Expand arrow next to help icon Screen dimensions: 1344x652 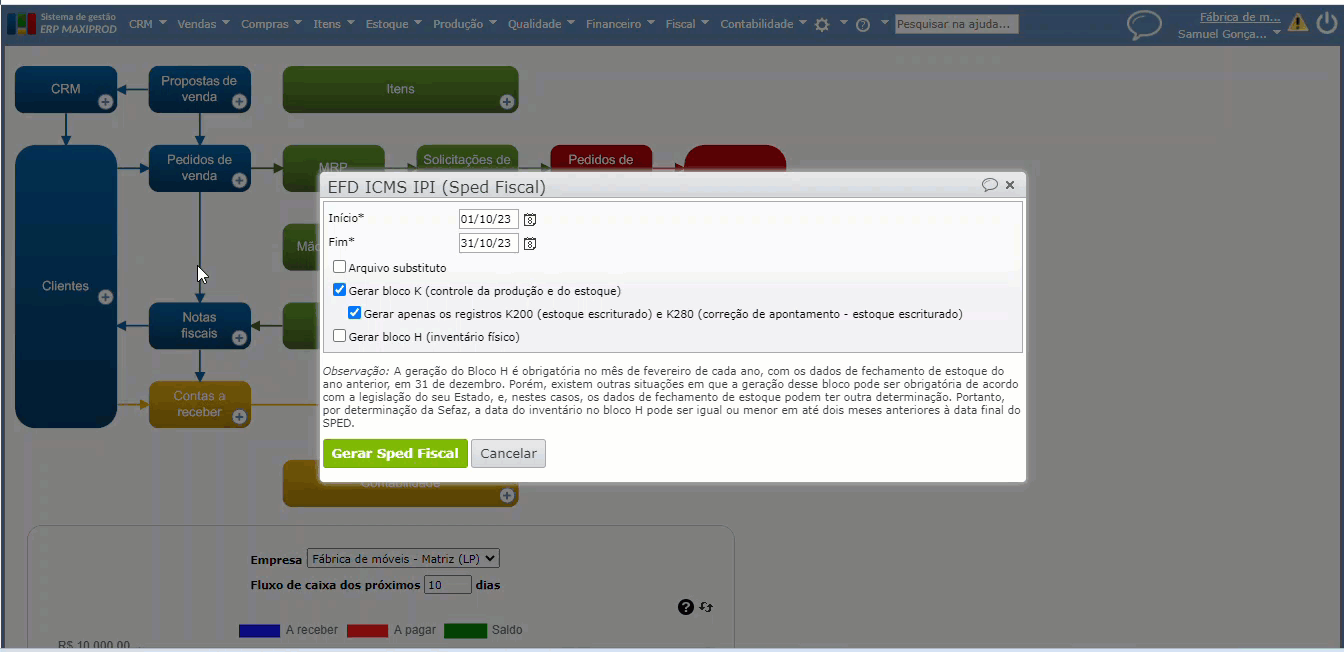point(884,22)
